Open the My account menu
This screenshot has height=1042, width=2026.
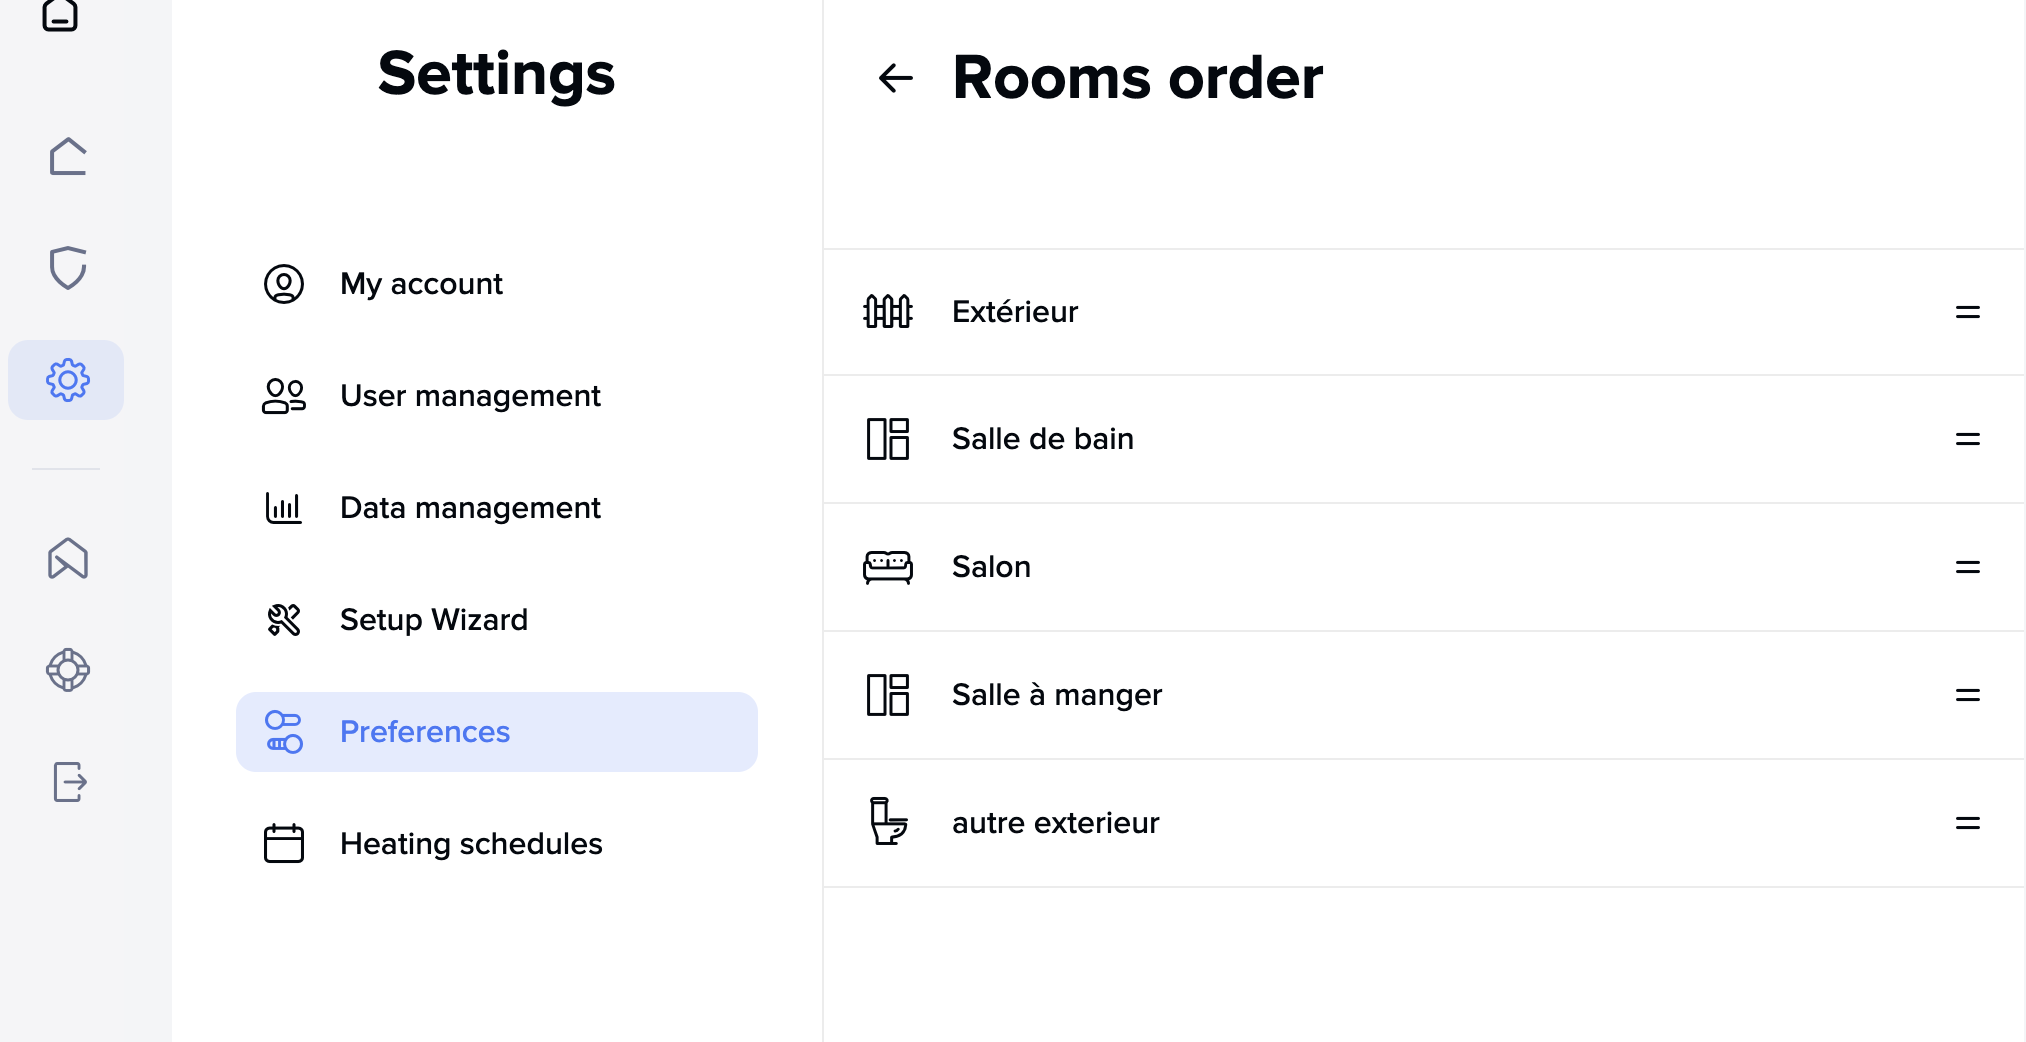click(421, 284)
